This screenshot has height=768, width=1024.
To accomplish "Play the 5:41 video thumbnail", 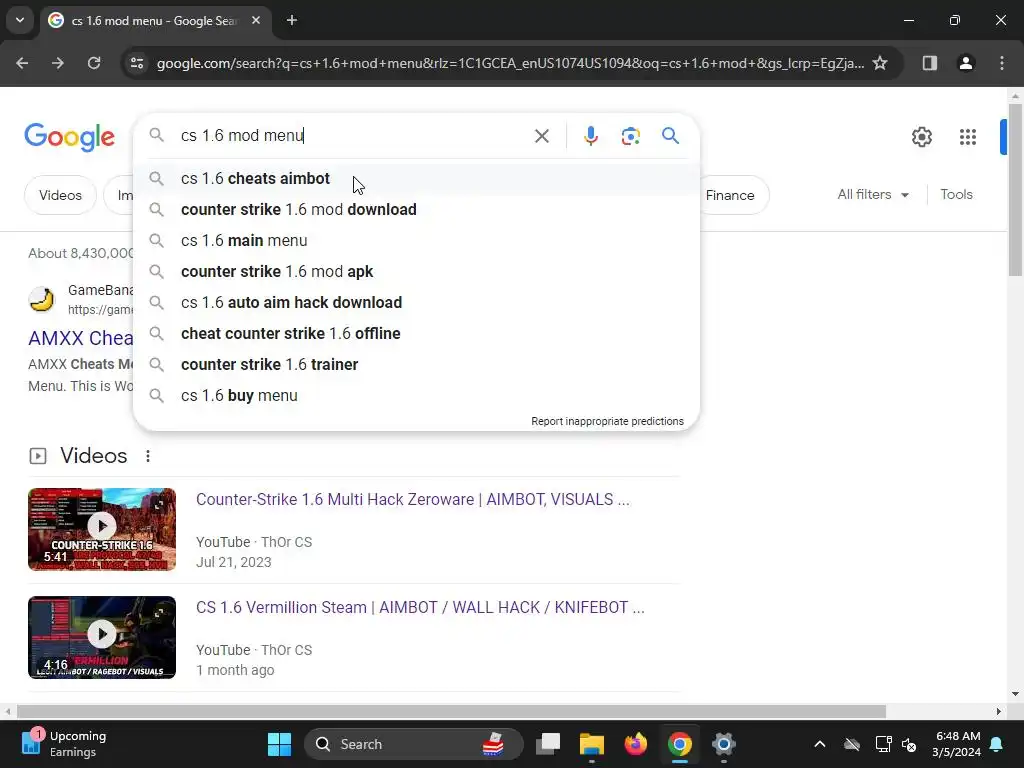I will pos(102,530).
